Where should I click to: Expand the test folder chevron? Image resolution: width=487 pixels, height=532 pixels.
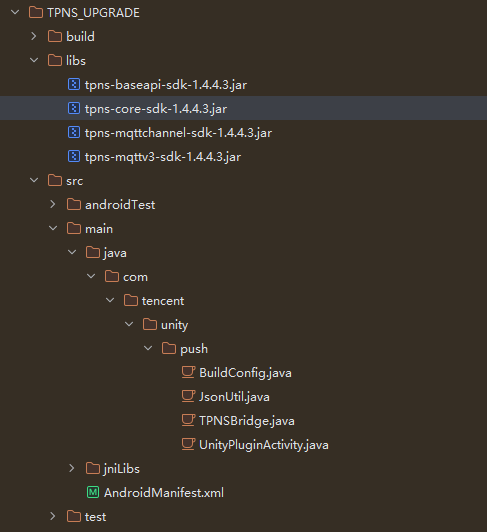53,516
